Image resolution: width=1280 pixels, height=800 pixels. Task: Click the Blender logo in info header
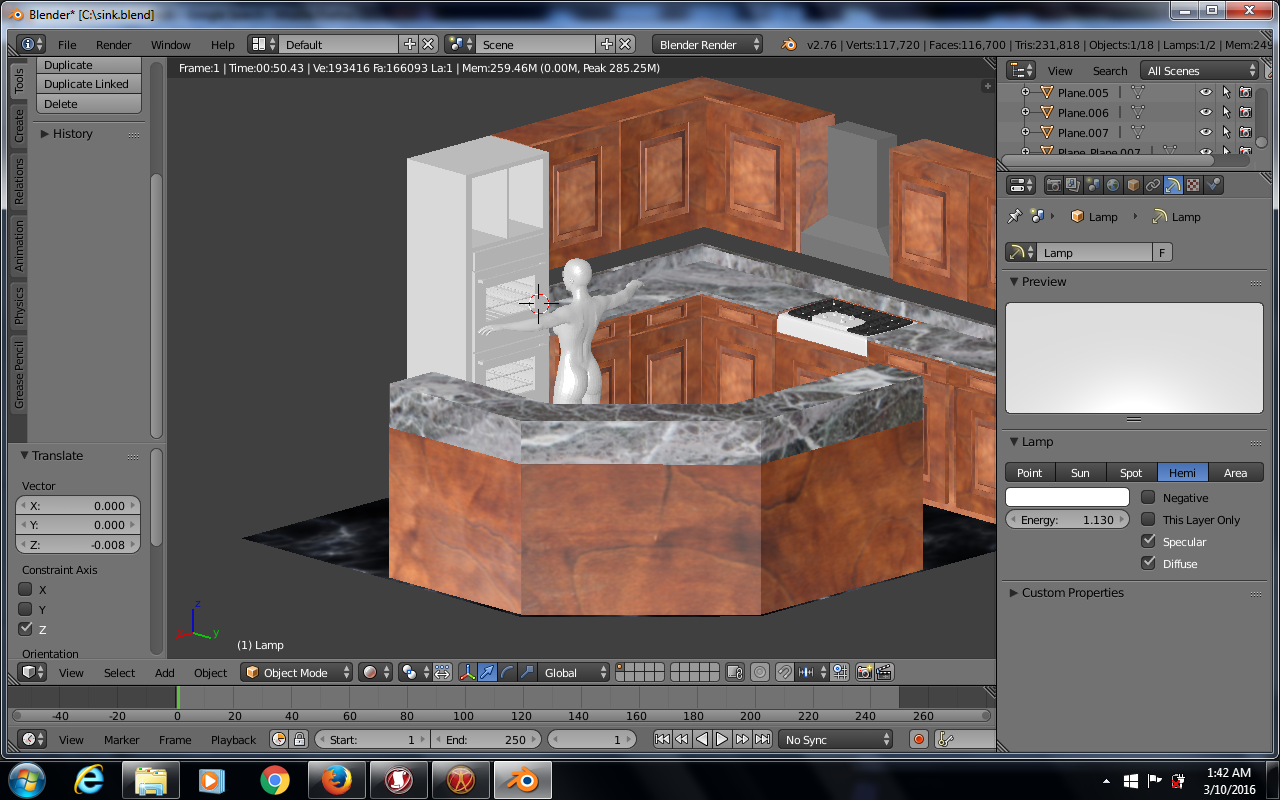point(790,44)
